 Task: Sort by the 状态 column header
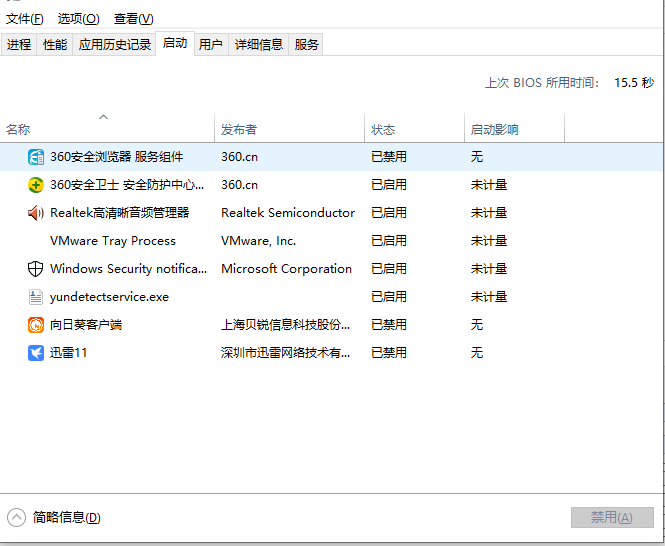coord(414,129)
